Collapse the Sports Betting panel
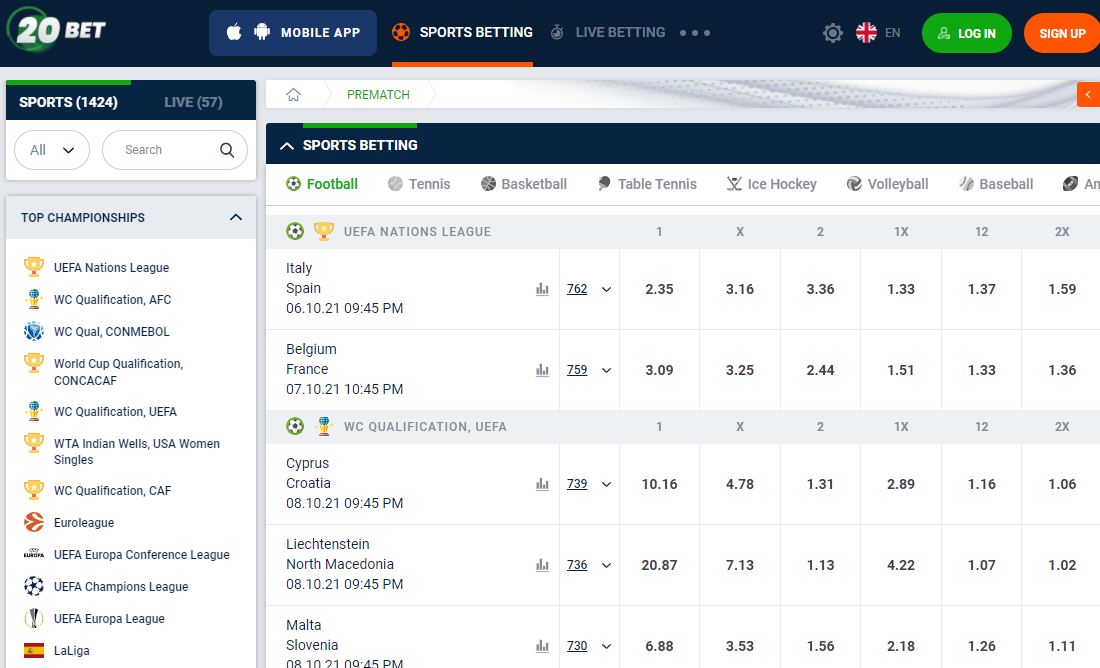The height and width of the screenshot is (668, 1100). [x=286, y=145]
